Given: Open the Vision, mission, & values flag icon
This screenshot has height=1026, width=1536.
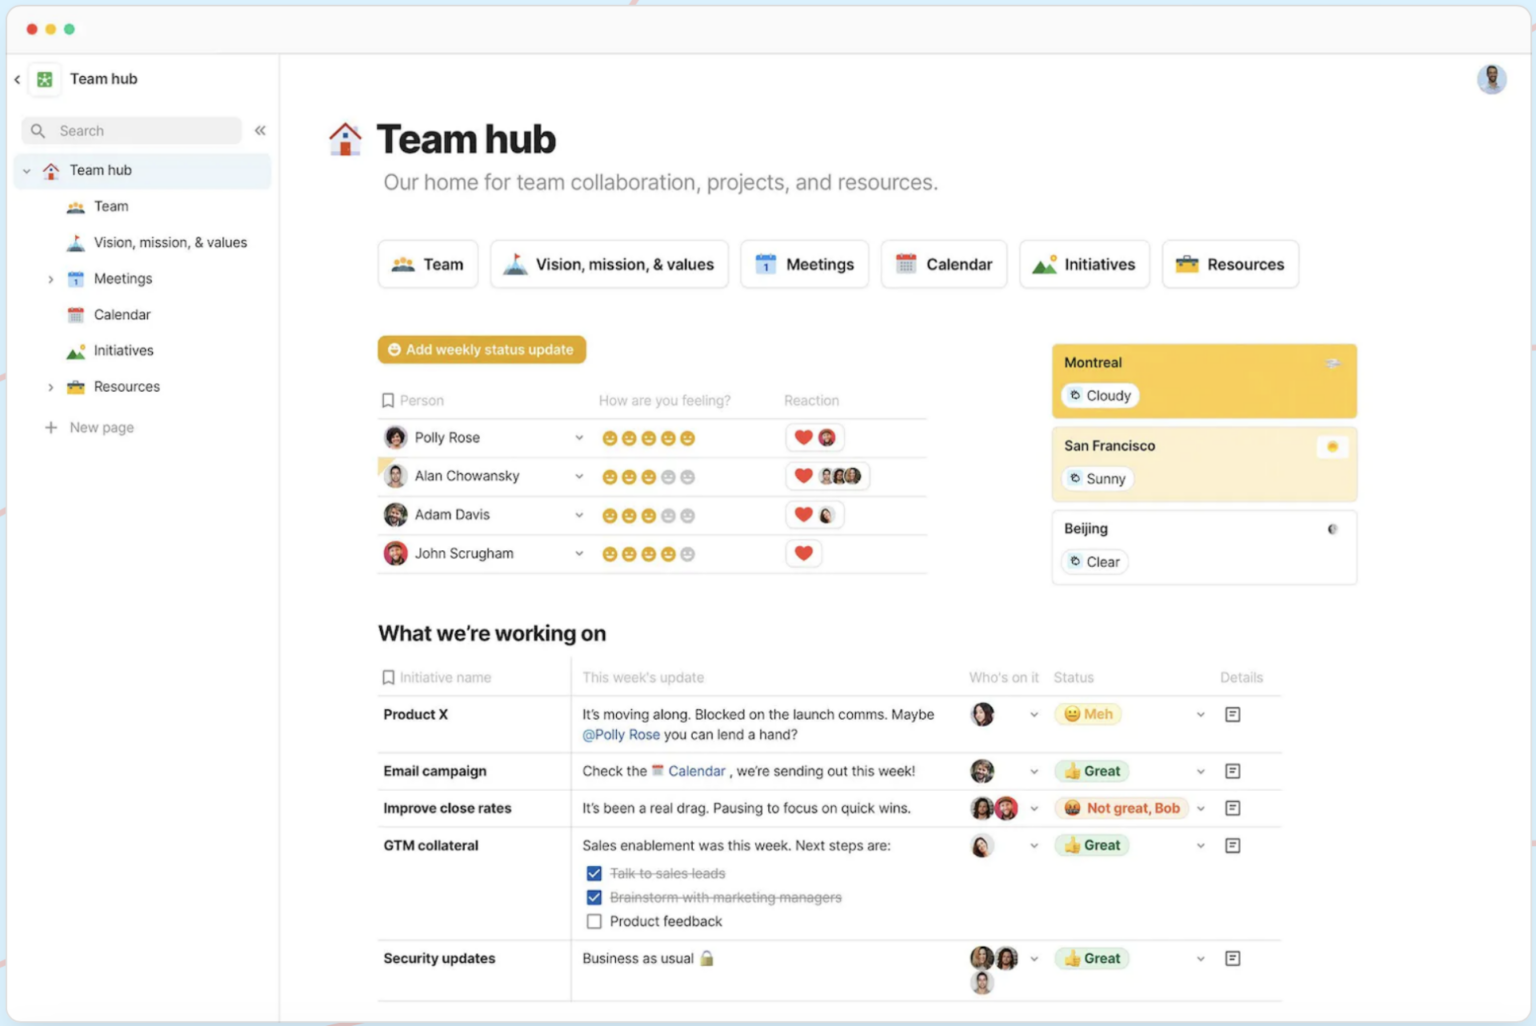Looking at the screenshot, I should [74, 242].
